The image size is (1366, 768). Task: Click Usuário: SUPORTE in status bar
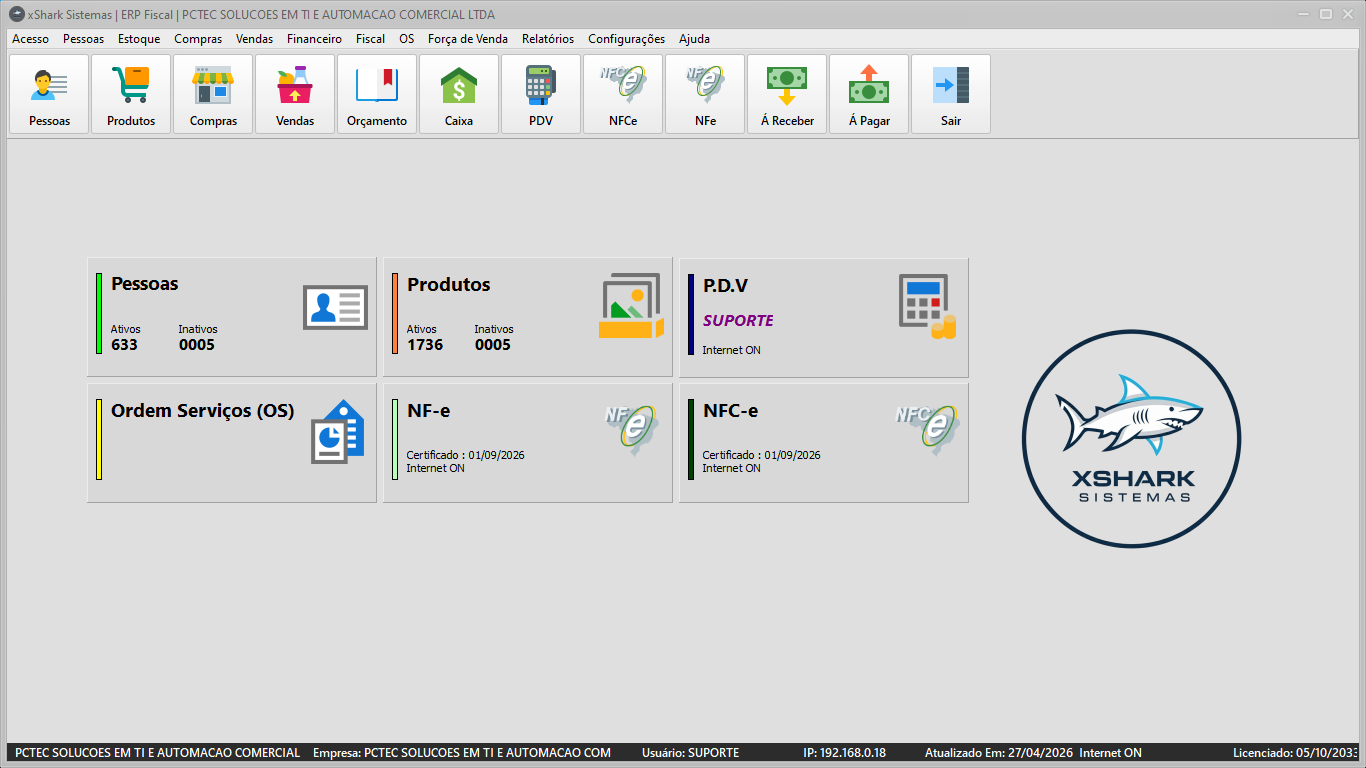point(692,753)
